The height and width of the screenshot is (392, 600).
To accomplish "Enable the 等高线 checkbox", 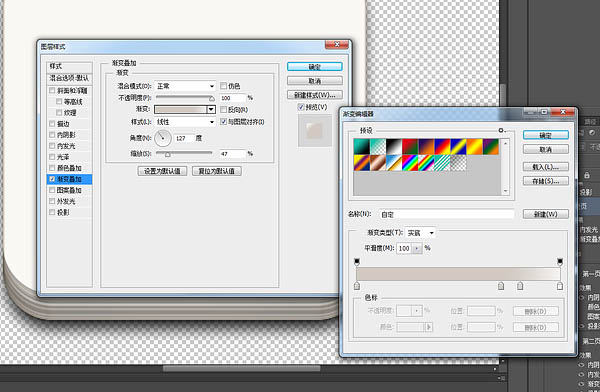I will point(59,101).
